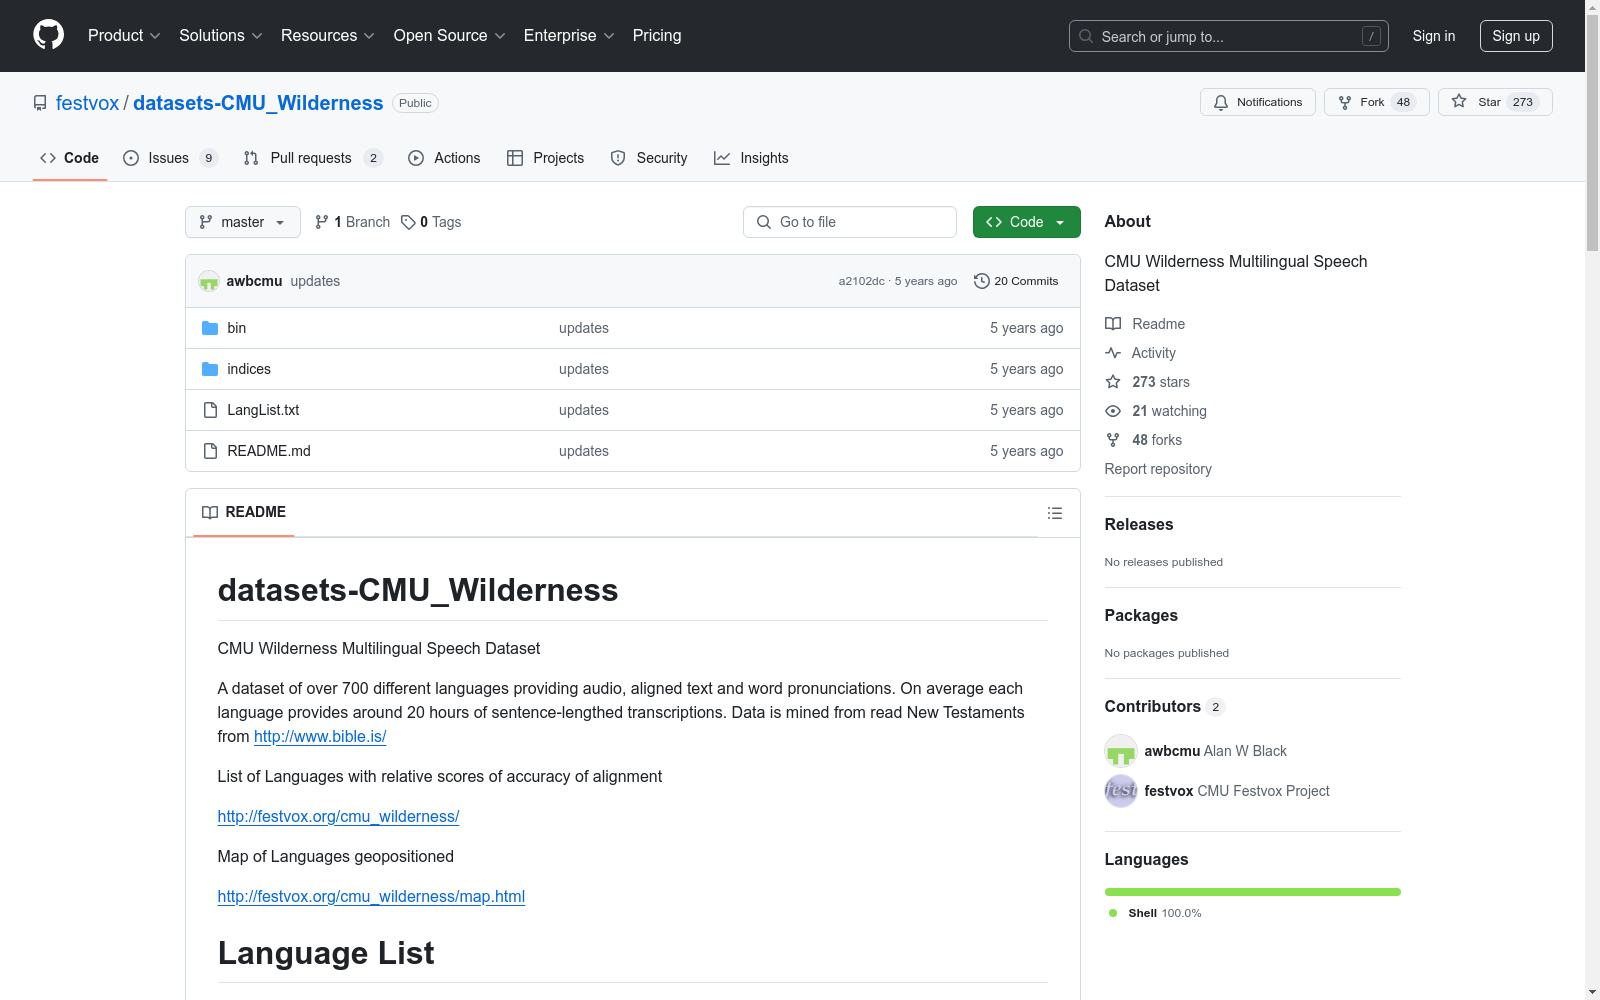This screenshot has width=1600, height=1000.
Task: View the 48 forks link
Action: pyautogui.click(x=1144, y=440)
